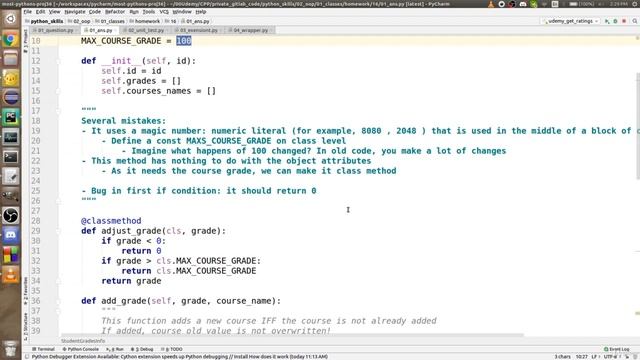Select the 01_ans.py editor tab
This screenshot has height=360, width=640.
pos(100,30)
